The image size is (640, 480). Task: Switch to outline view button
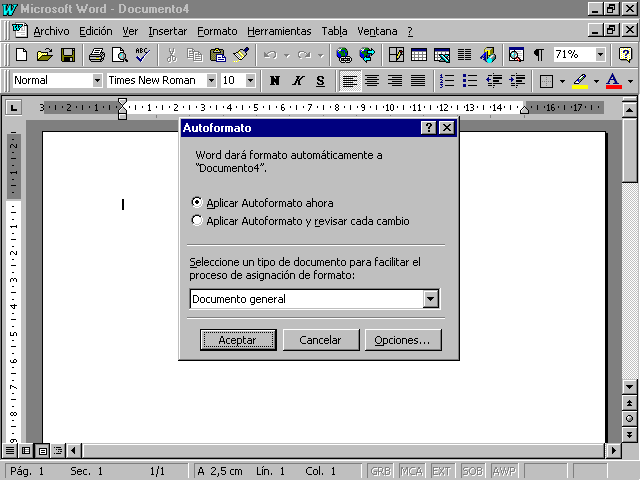point(58,451)
